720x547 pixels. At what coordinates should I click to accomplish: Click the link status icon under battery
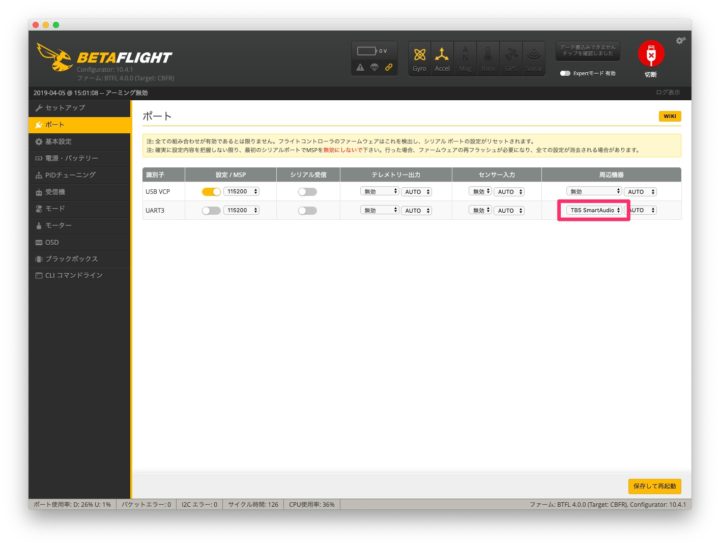(389, 67)
